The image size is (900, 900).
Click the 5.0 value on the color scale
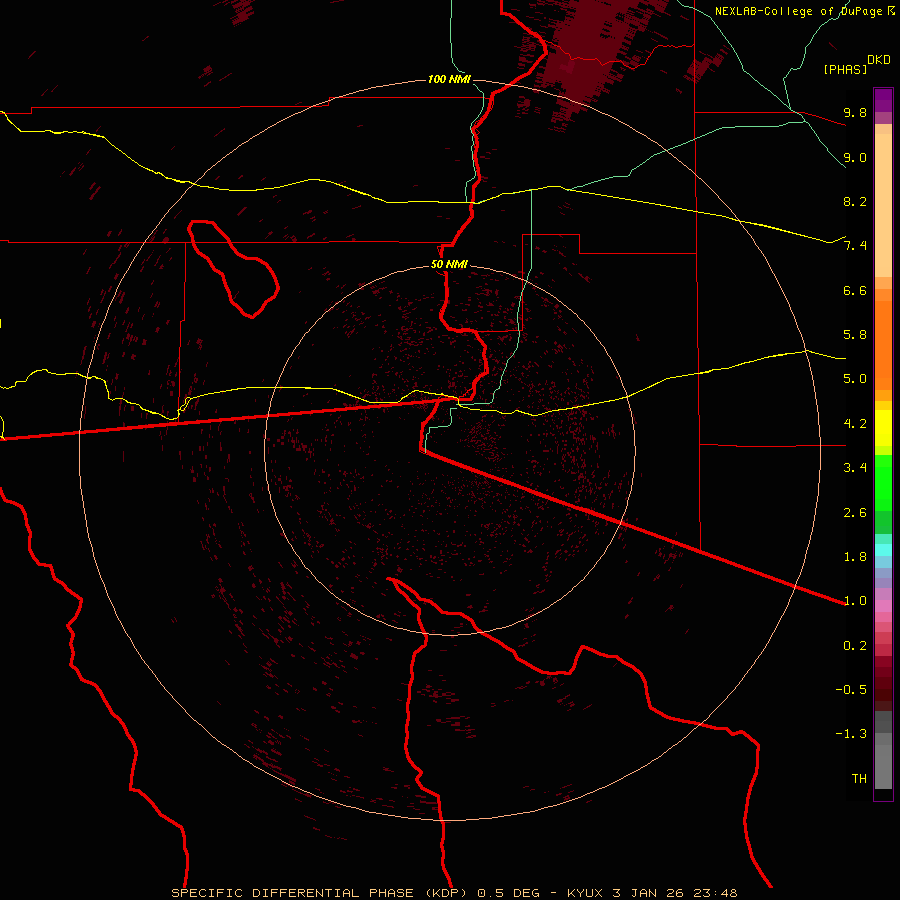coord(855,379)
